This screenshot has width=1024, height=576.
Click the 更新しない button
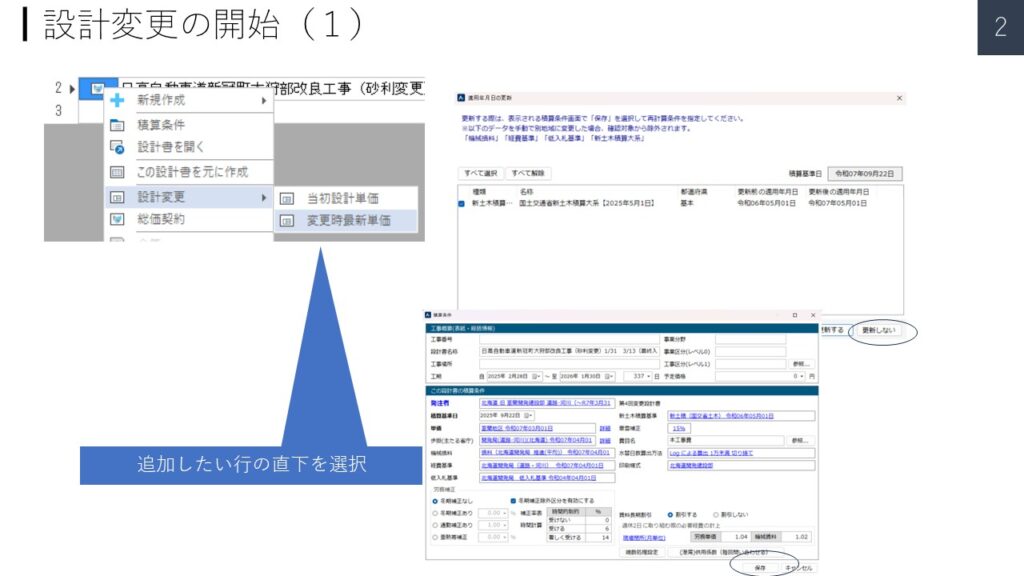click(x=878, y=329)
